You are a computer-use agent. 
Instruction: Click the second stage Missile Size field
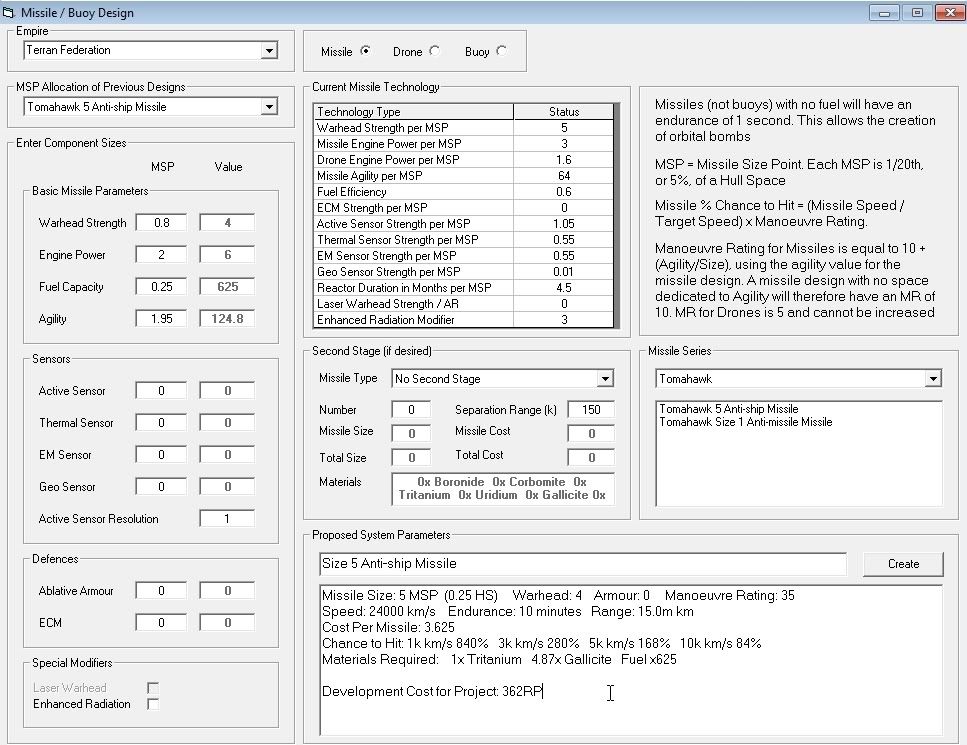[x=411, y=433]
